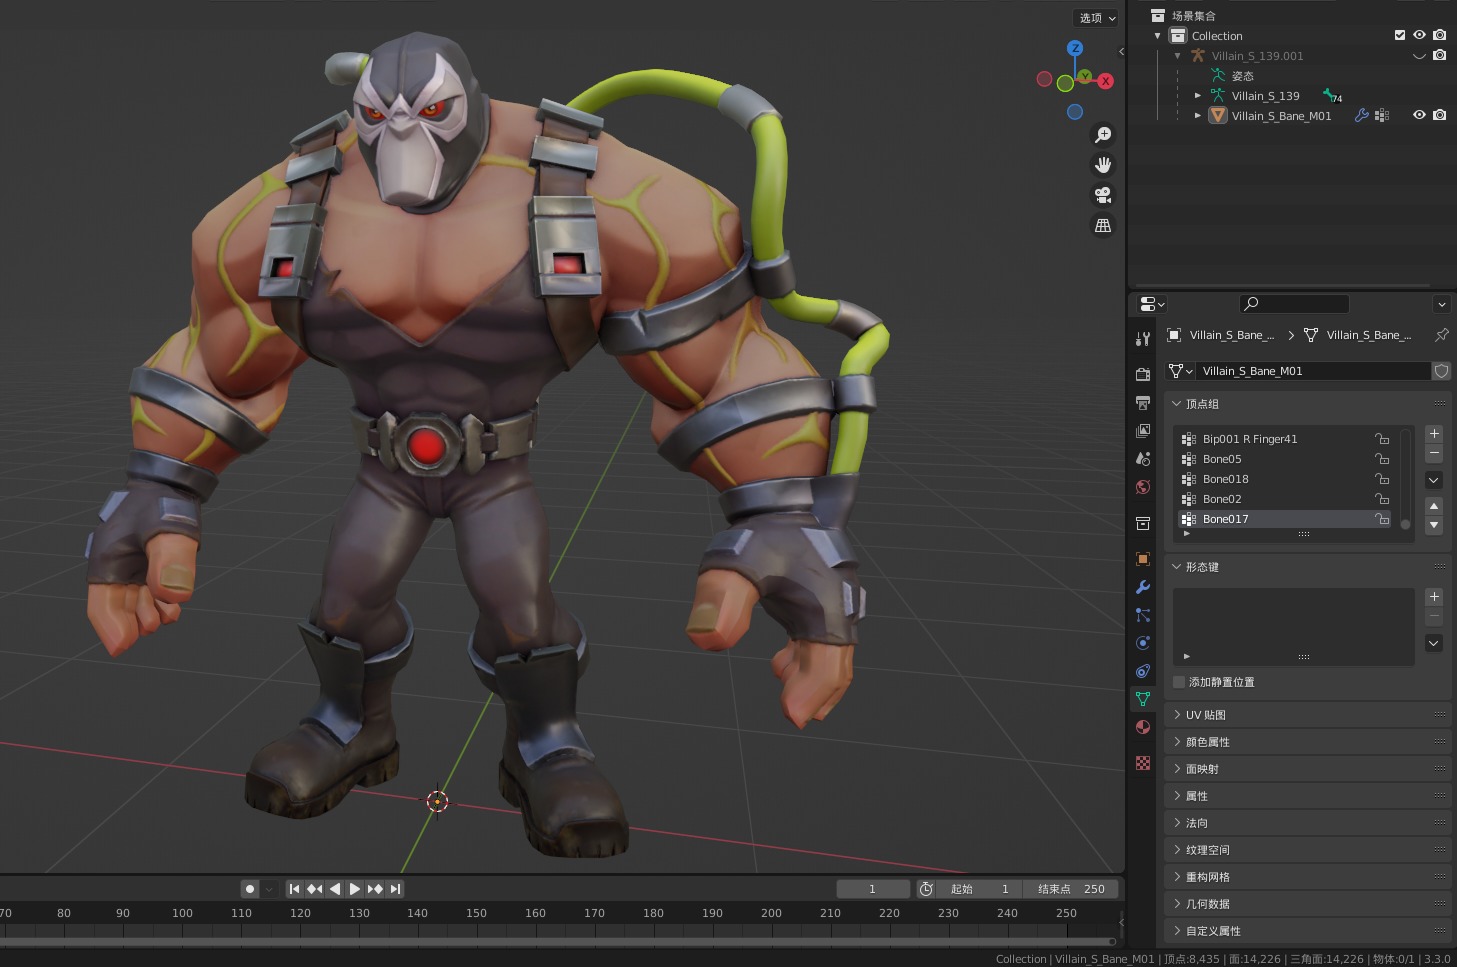
Task: Move vertex group down
Action: pos(1434,525)
